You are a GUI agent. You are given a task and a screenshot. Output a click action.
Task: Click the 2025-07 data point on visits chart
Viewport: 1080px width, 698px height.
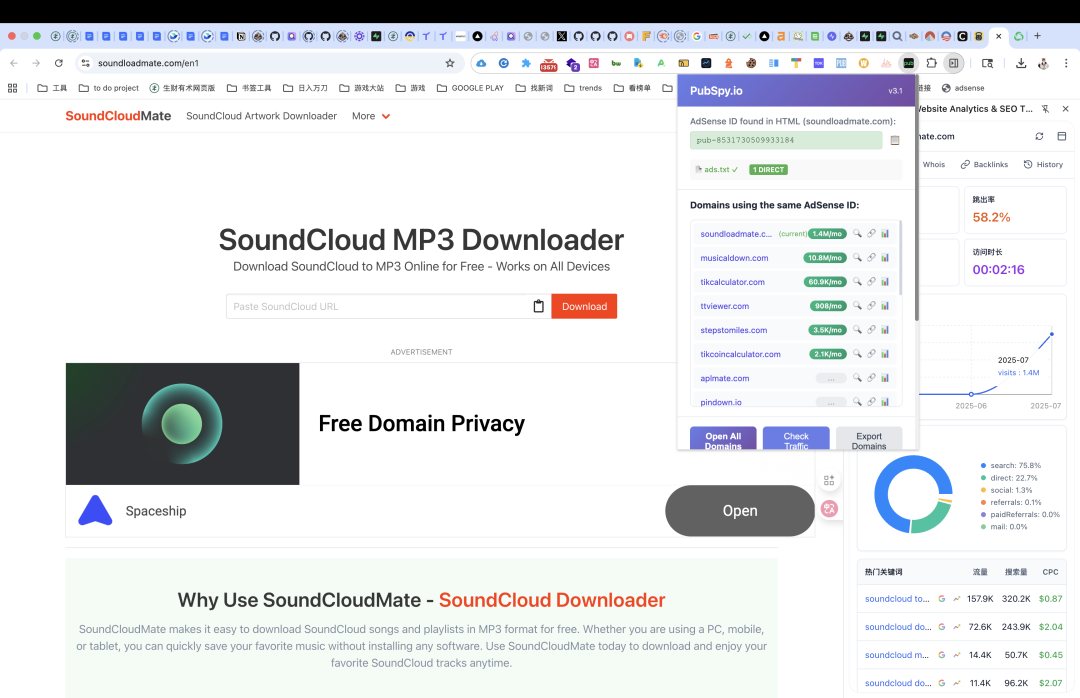pyautogui.click(x=1051, y=334)
